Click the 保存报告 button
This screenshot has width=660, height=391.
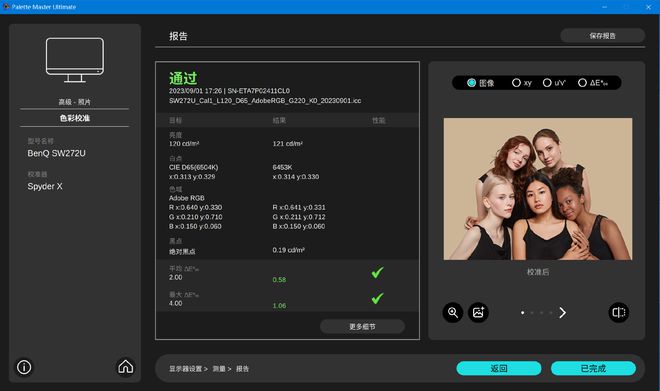click(x=602, y=36)
